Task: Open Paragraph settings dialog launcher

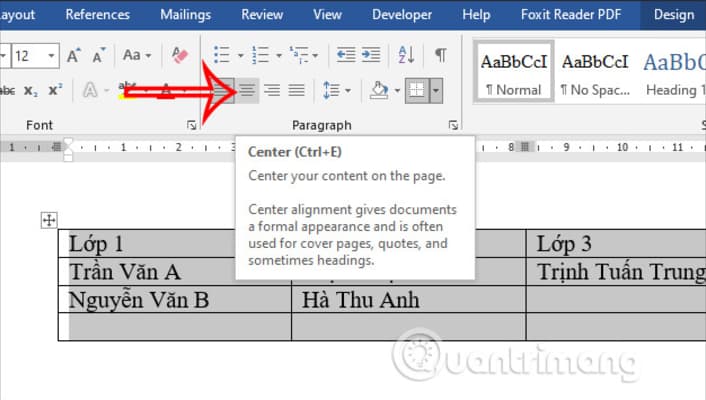Action: click(454, 126)
